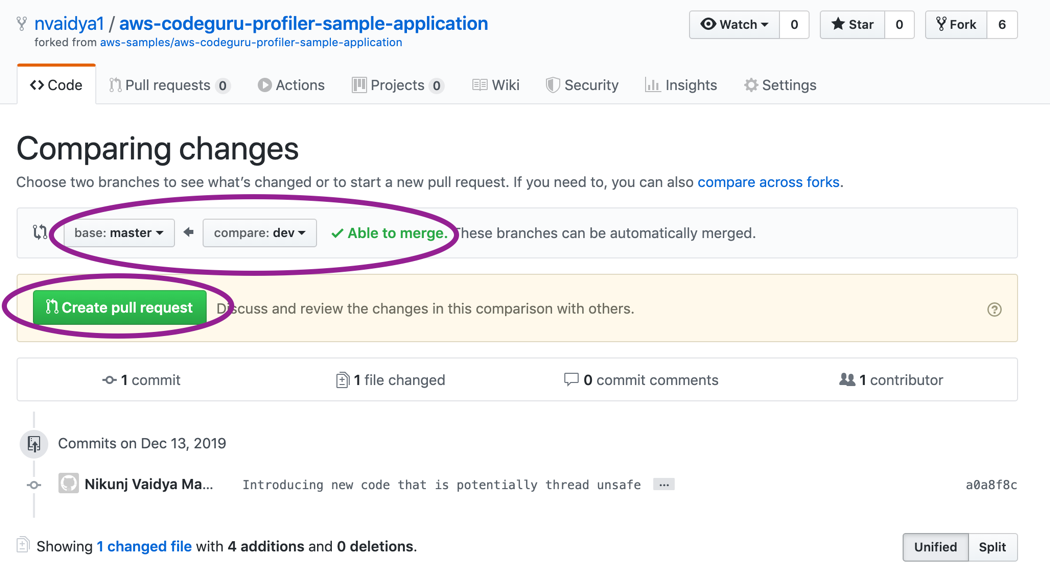Select the Unified diff view

click(x=935, y=547)
